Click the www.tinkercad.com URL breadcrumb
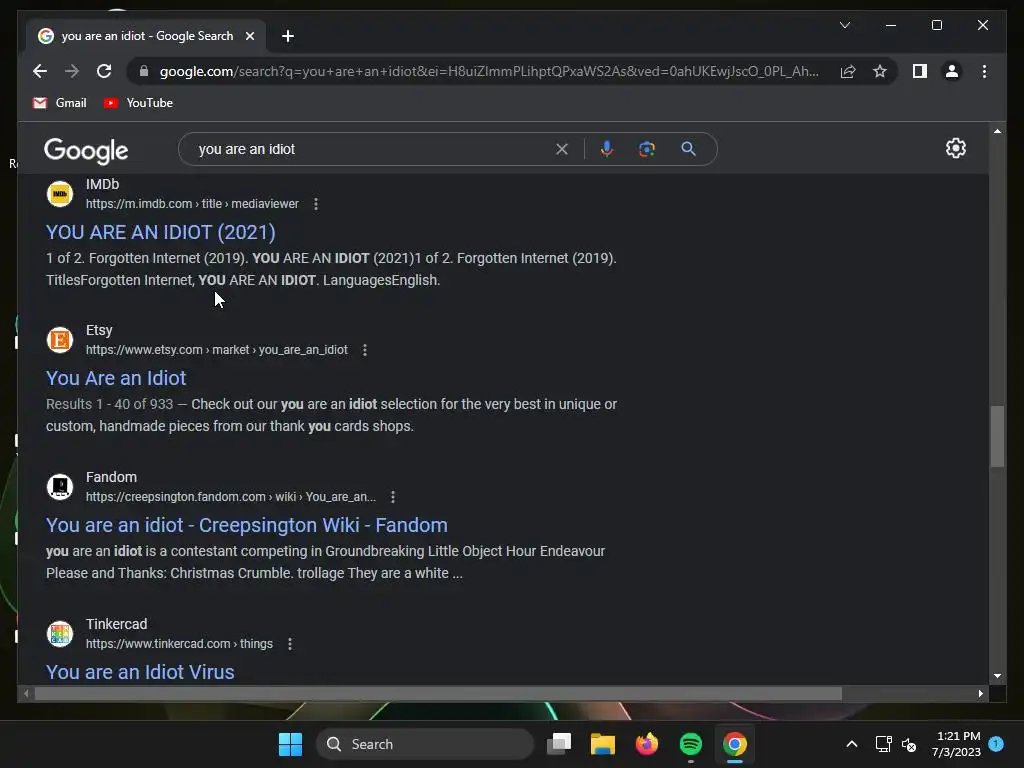Screen dimensions: 1024x768 [x=179, y=644]
